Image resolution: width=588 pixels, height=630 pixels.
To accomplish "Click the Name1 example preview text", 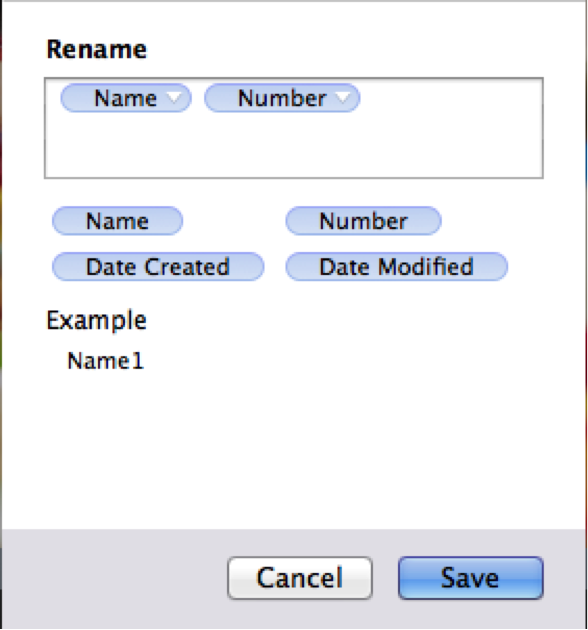I will pyautogui.click(x=105, y=361).
